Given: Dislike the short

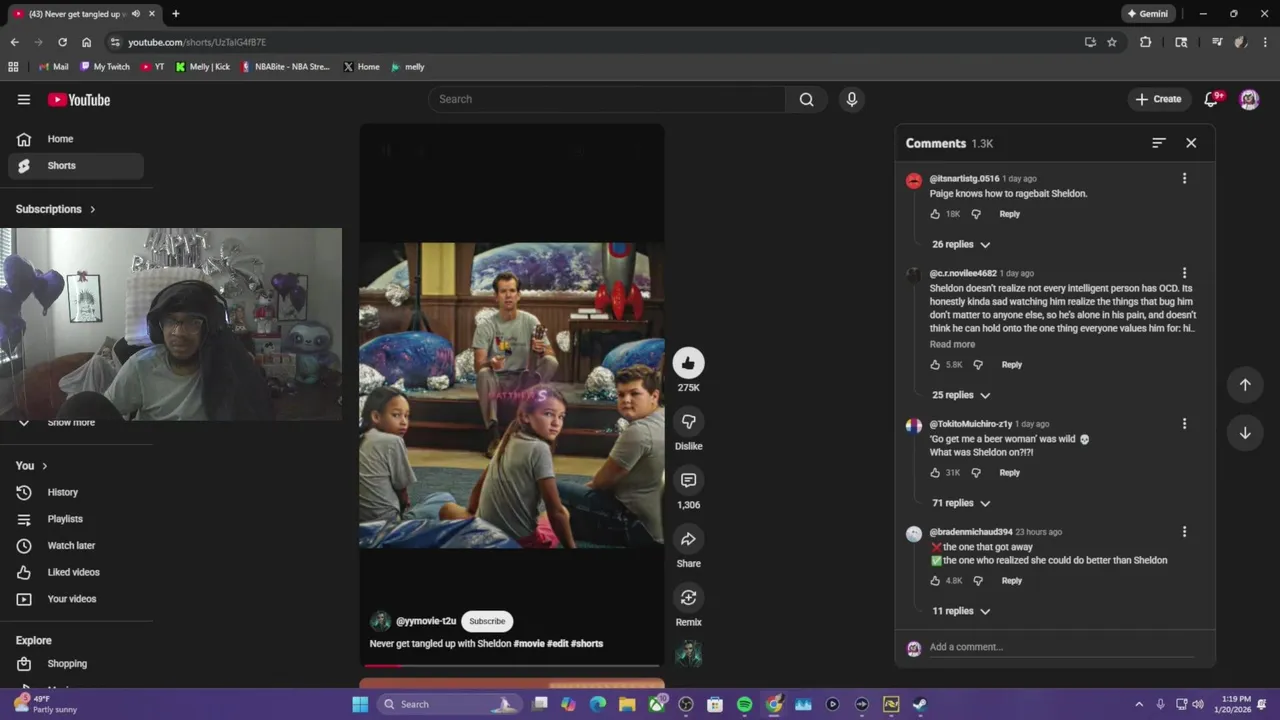Looking at the screenshot, I should (x=688, y=422).
